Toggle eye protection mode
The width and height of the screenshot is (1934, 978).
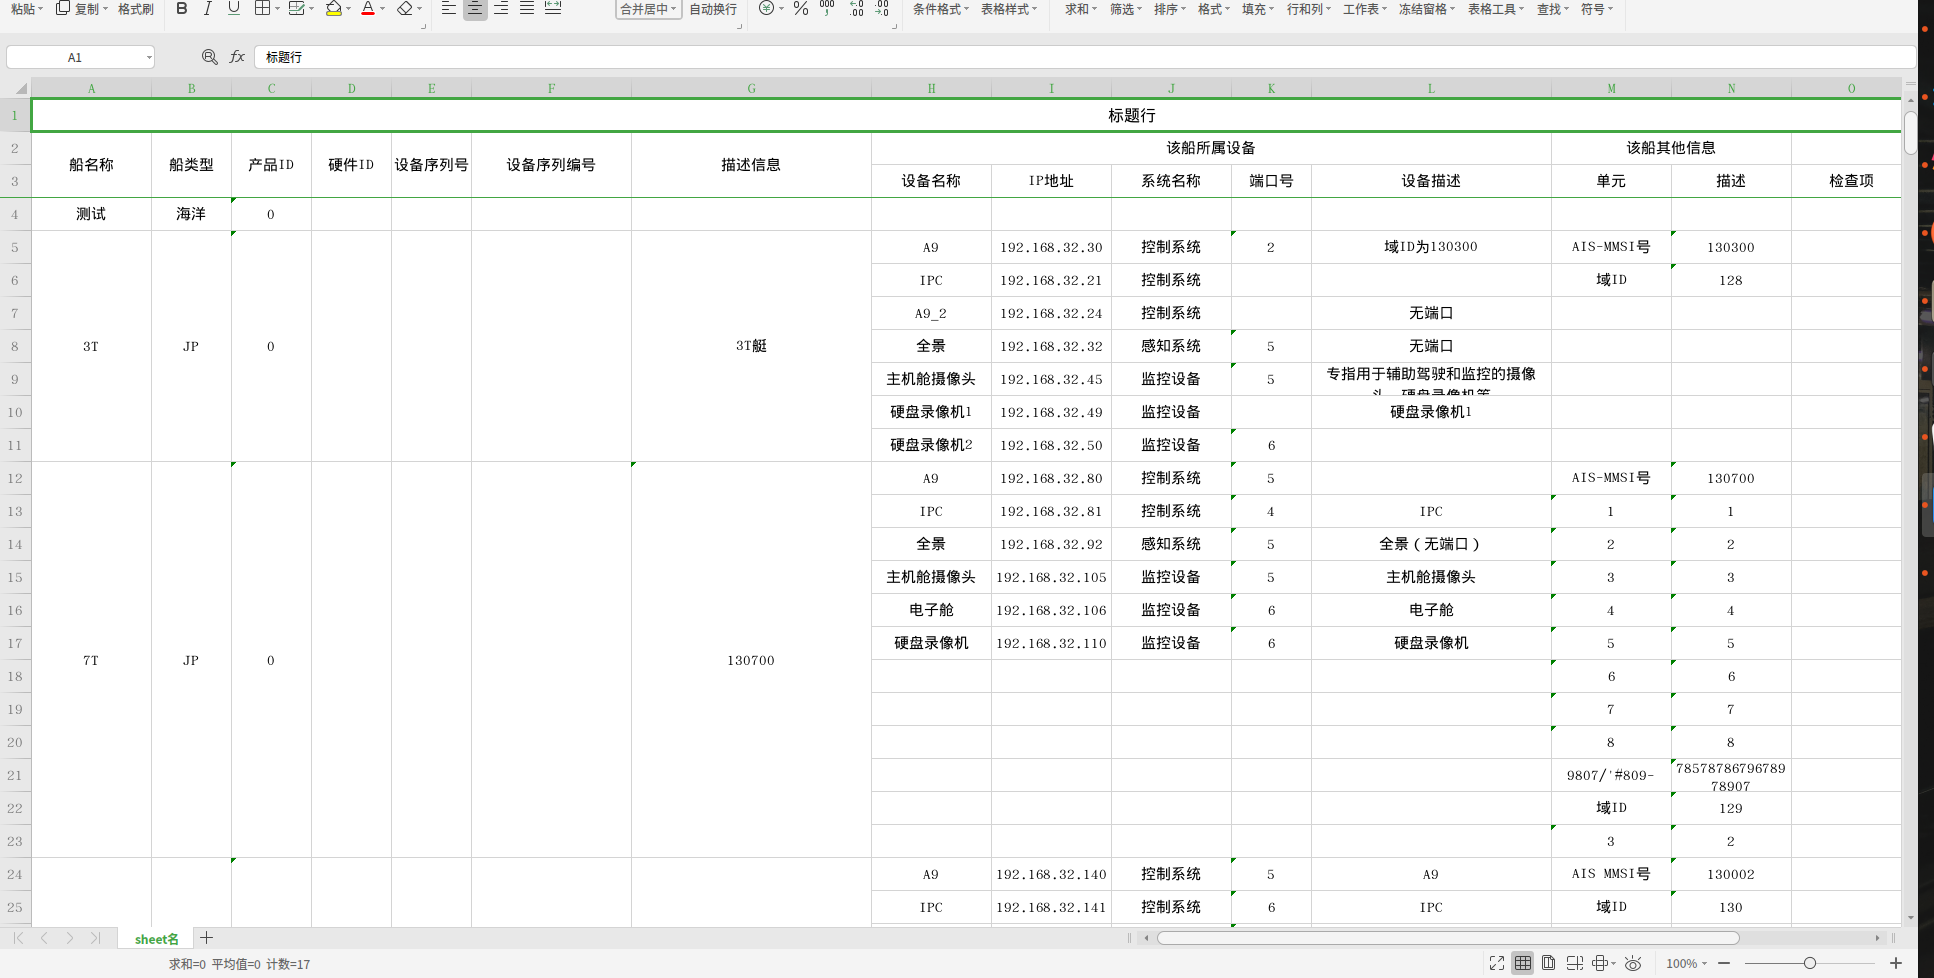1633,963
